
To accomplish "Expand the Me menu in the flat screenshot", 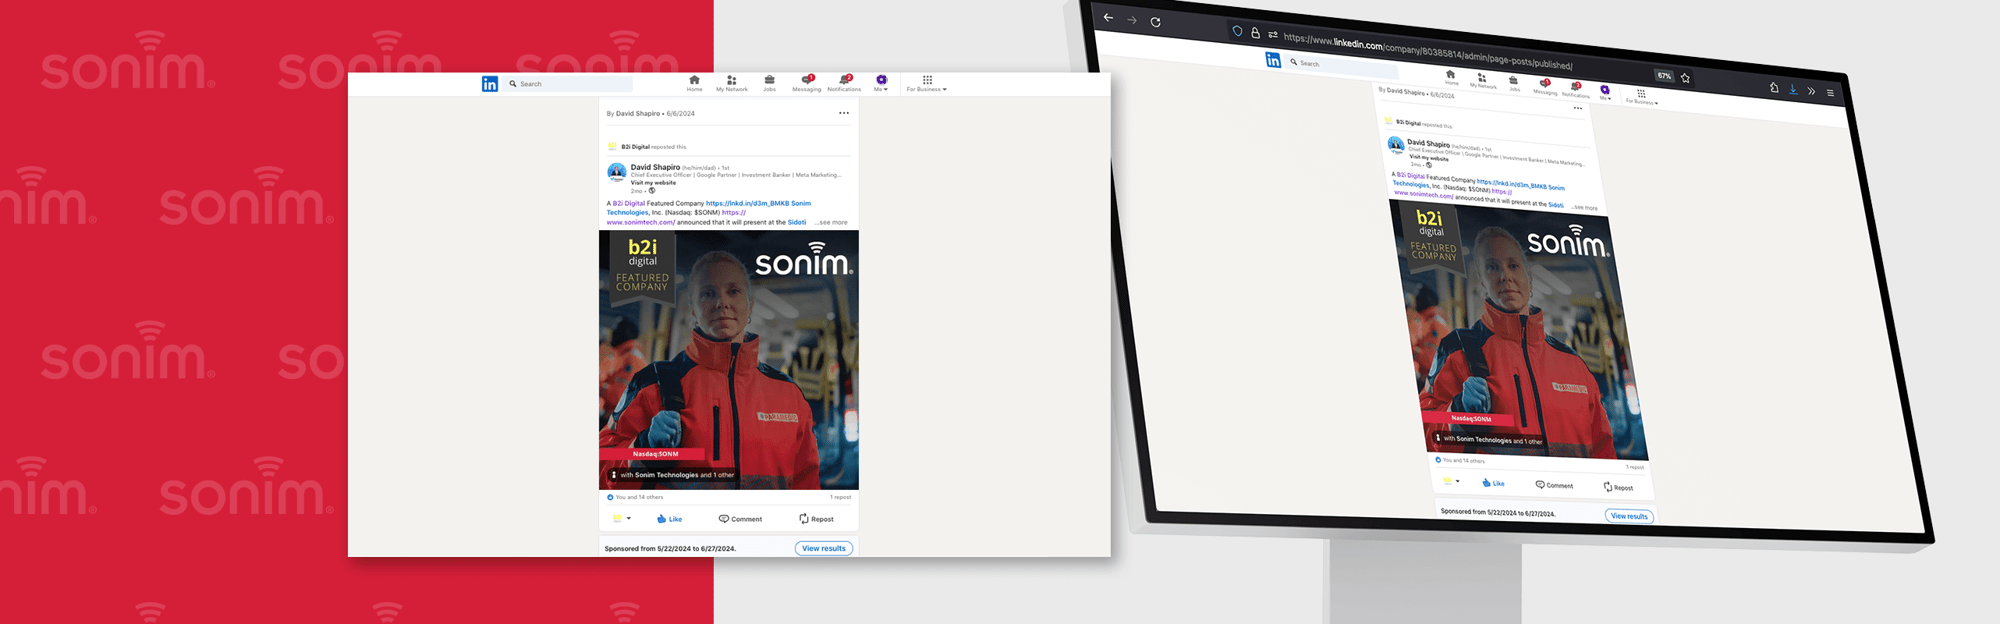I will [881, 83].
